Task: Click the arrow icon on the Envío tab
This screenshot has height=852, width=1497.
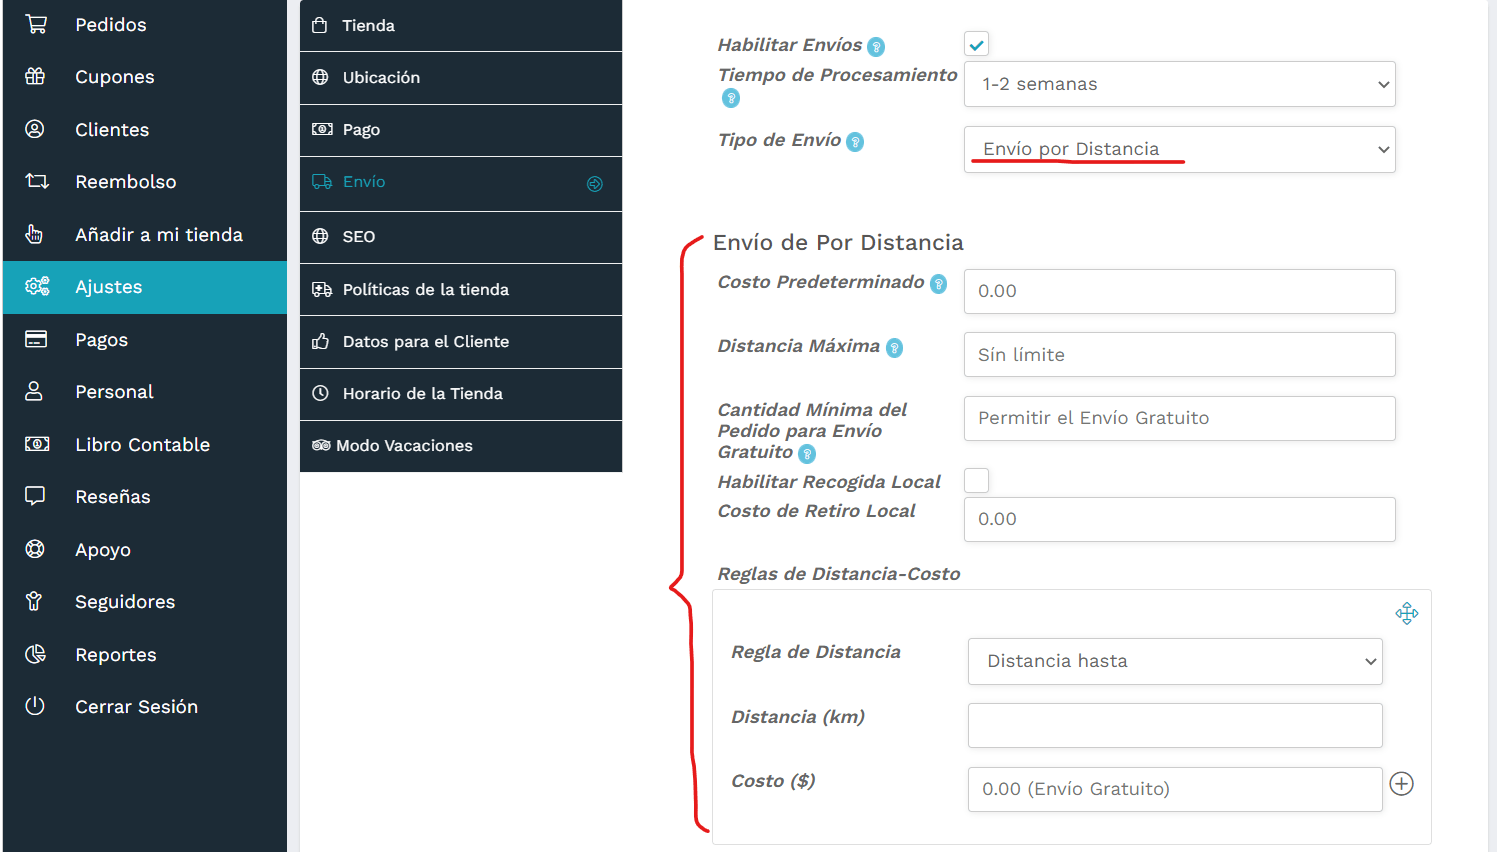Action: point(595,184)
